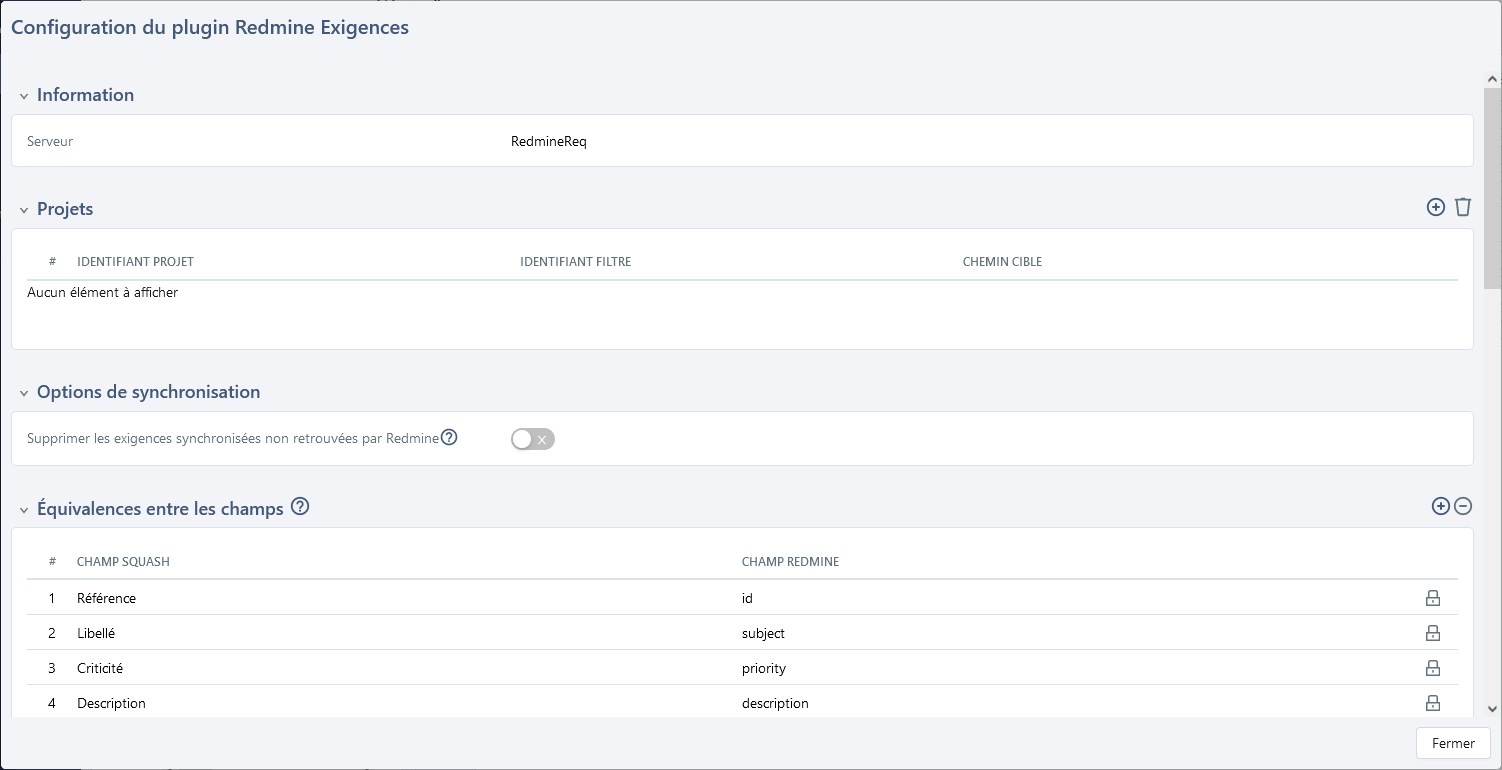Open help about deleting unsynced requirements
1502x770 pixels.
pos(449,437)
